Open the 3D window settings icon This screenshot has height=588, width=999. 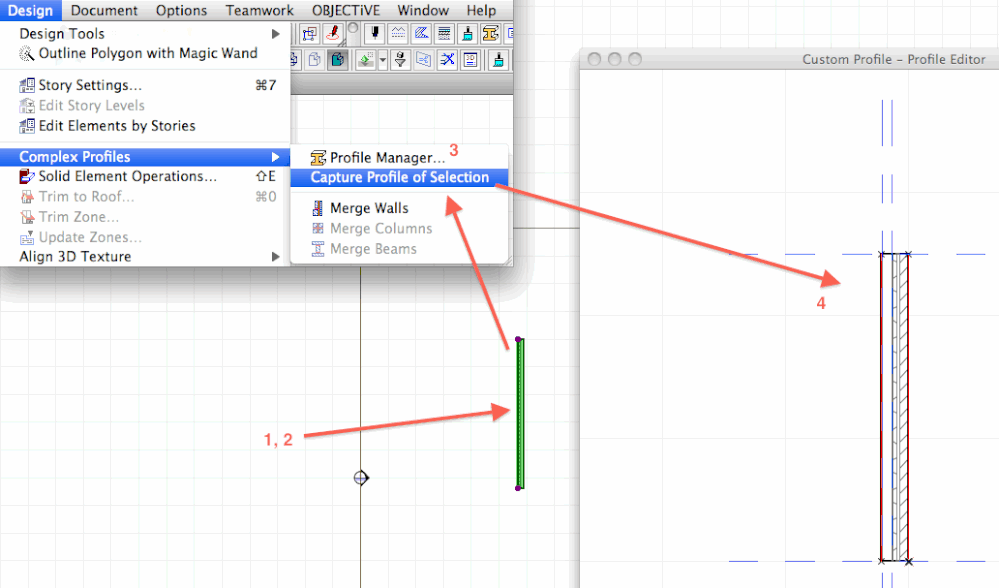coord(470,60)
